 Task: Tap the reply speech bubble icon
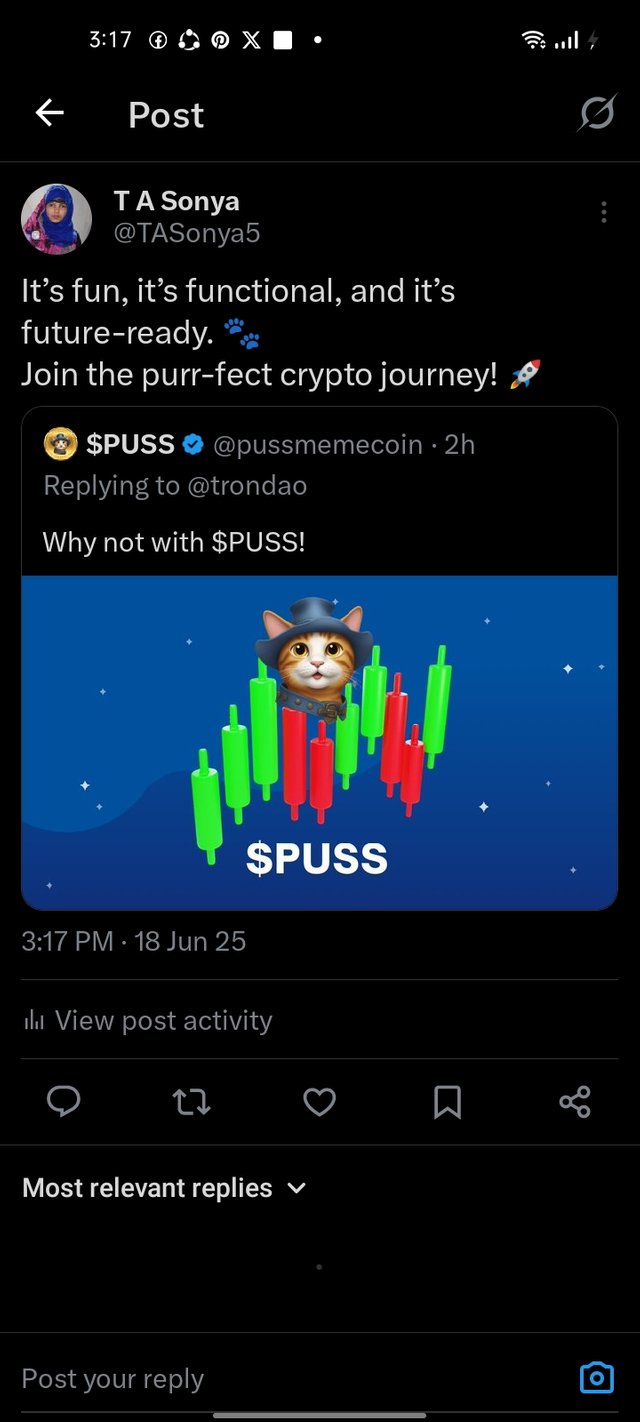(64, 1102)
